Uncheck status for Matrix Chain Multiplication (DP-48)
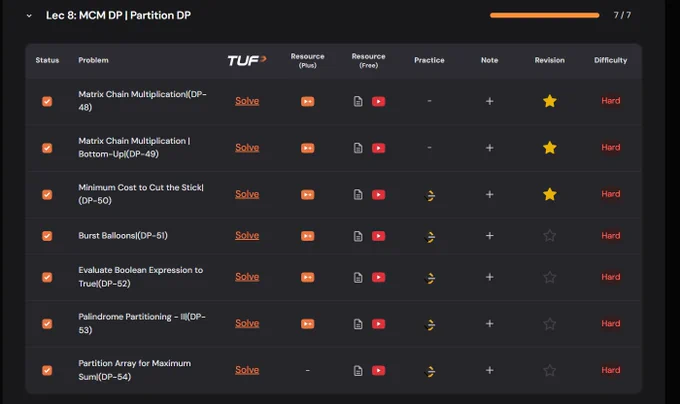Screen dimensions: 680x404 pyautogui.click(x=47, y=101)
